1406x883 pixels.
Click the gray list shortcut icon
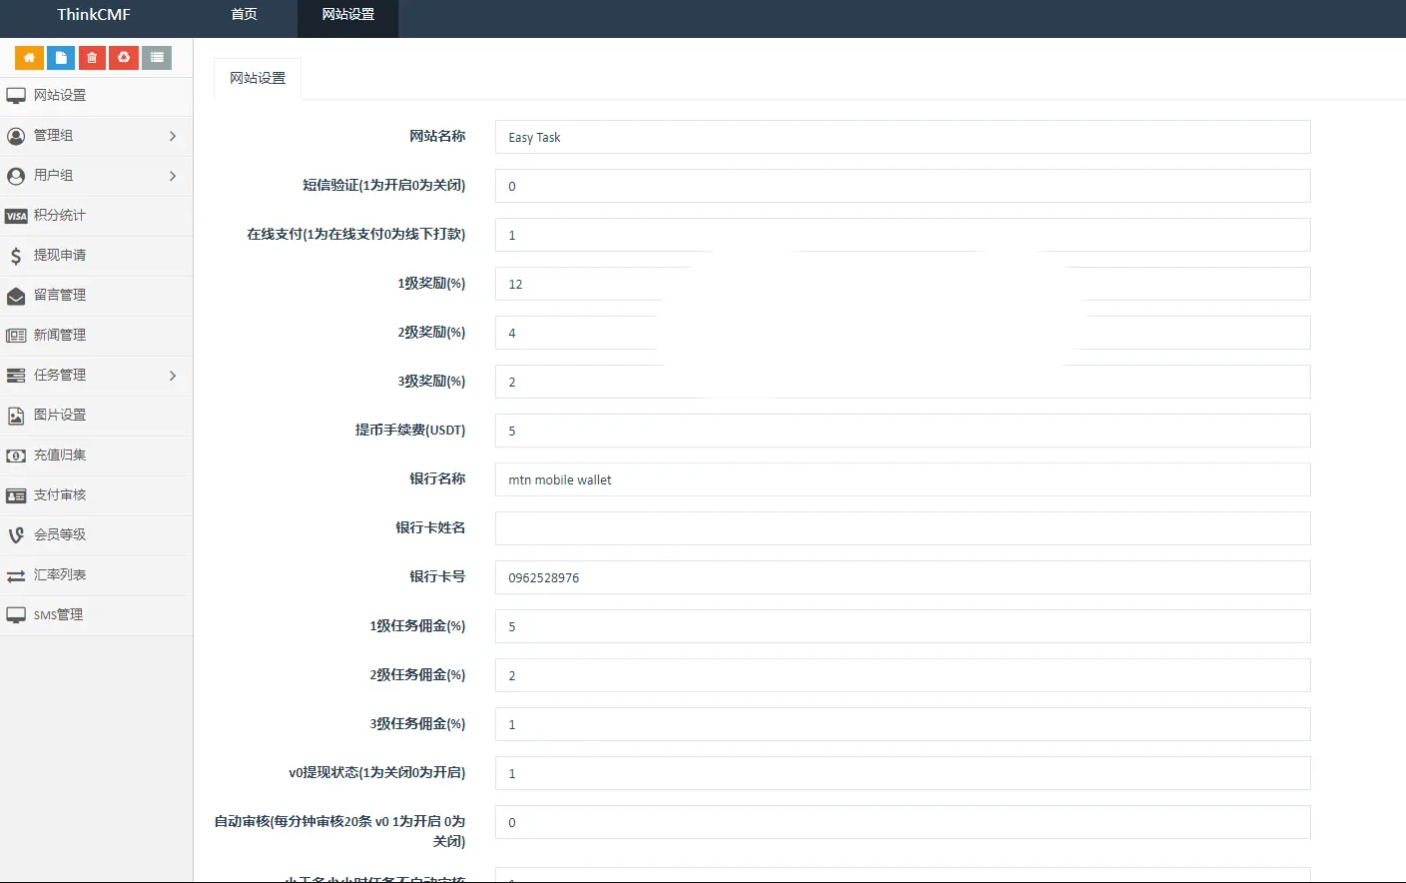pos(157,58)
